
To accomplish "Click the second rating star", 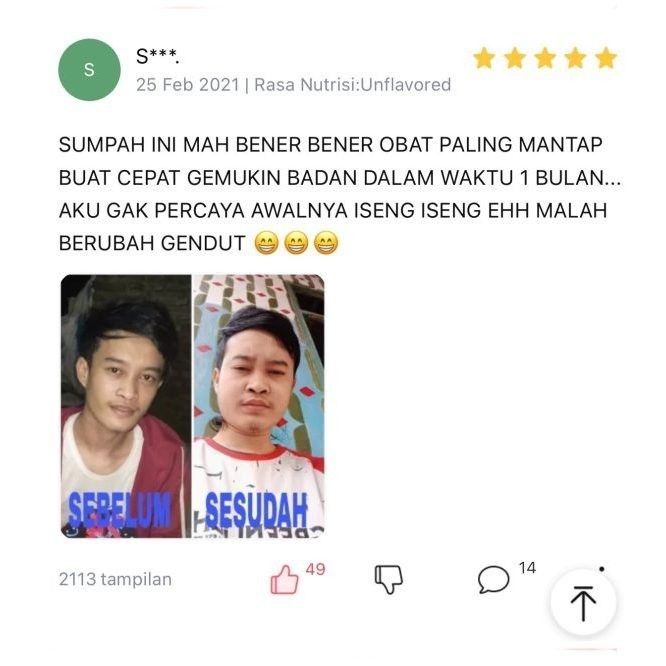I will point(515,58).
